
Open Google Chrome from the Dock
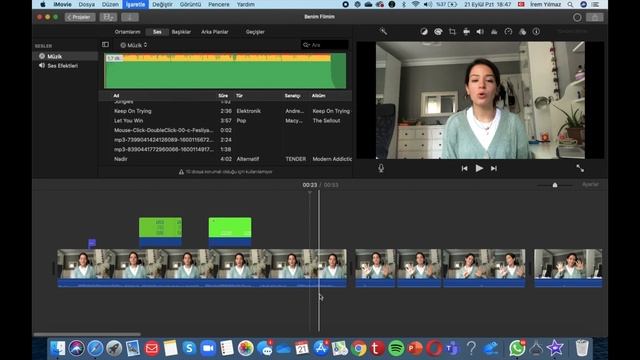click(358, 348)
